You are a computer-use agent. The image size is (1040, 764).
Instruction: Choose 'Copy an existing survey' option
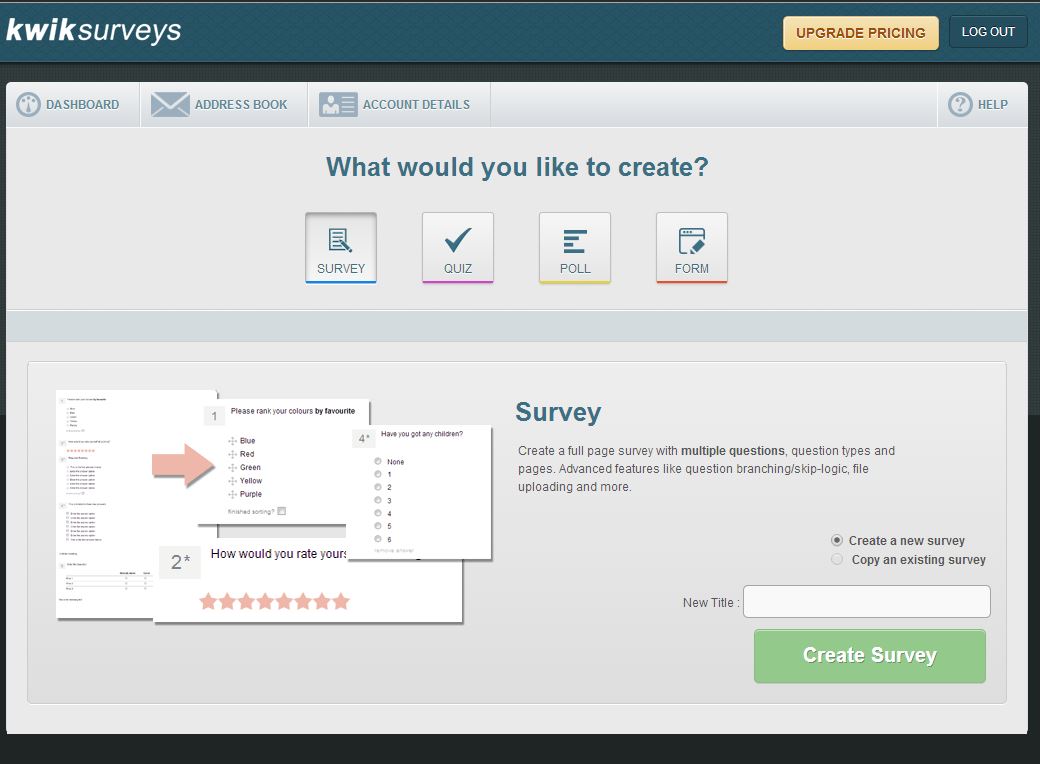coord(837,560)
